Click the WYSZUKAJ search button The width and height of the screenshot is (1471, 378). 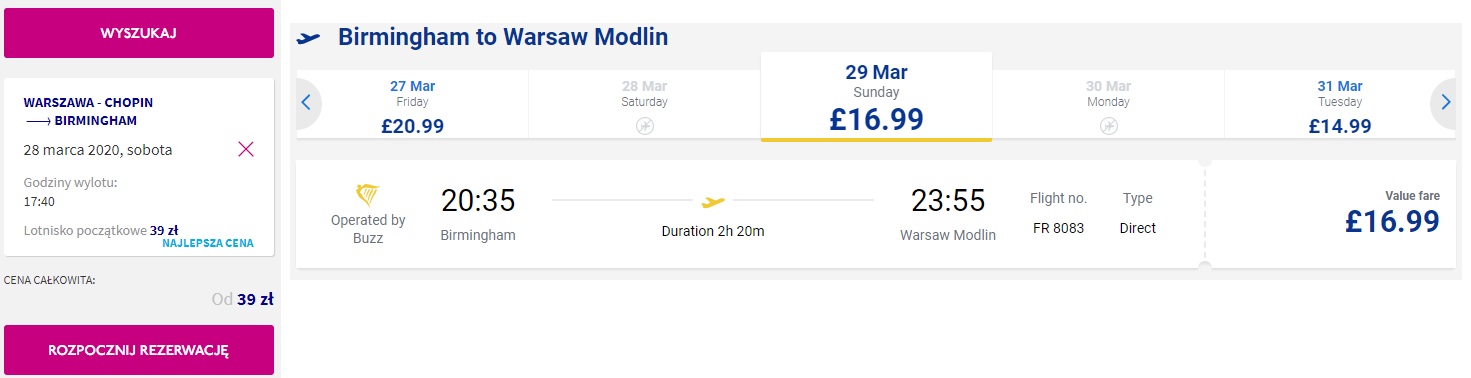(139, 33)
